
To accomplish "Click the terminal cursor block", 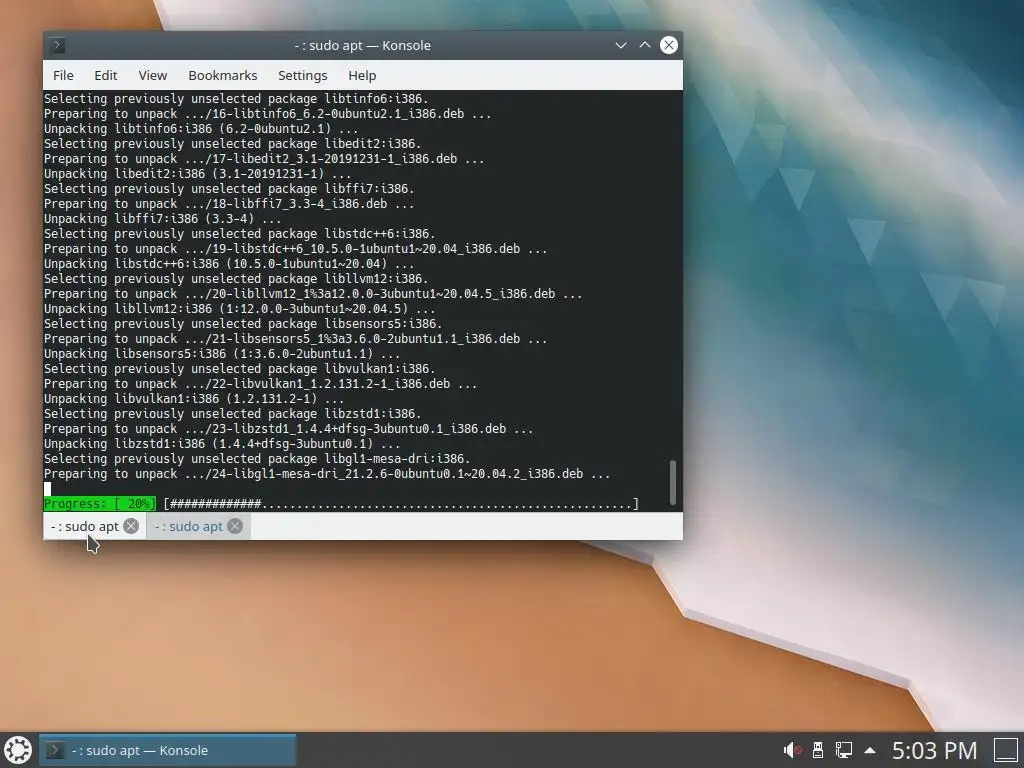I will pos(47,488).
